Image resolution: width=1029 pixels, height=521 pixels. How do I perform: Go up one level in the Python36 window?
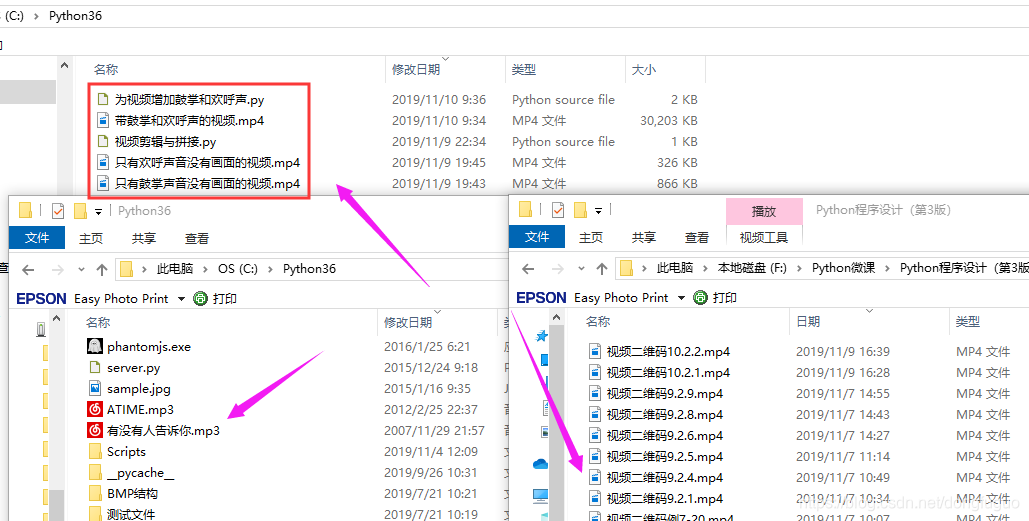coord(102,269)
